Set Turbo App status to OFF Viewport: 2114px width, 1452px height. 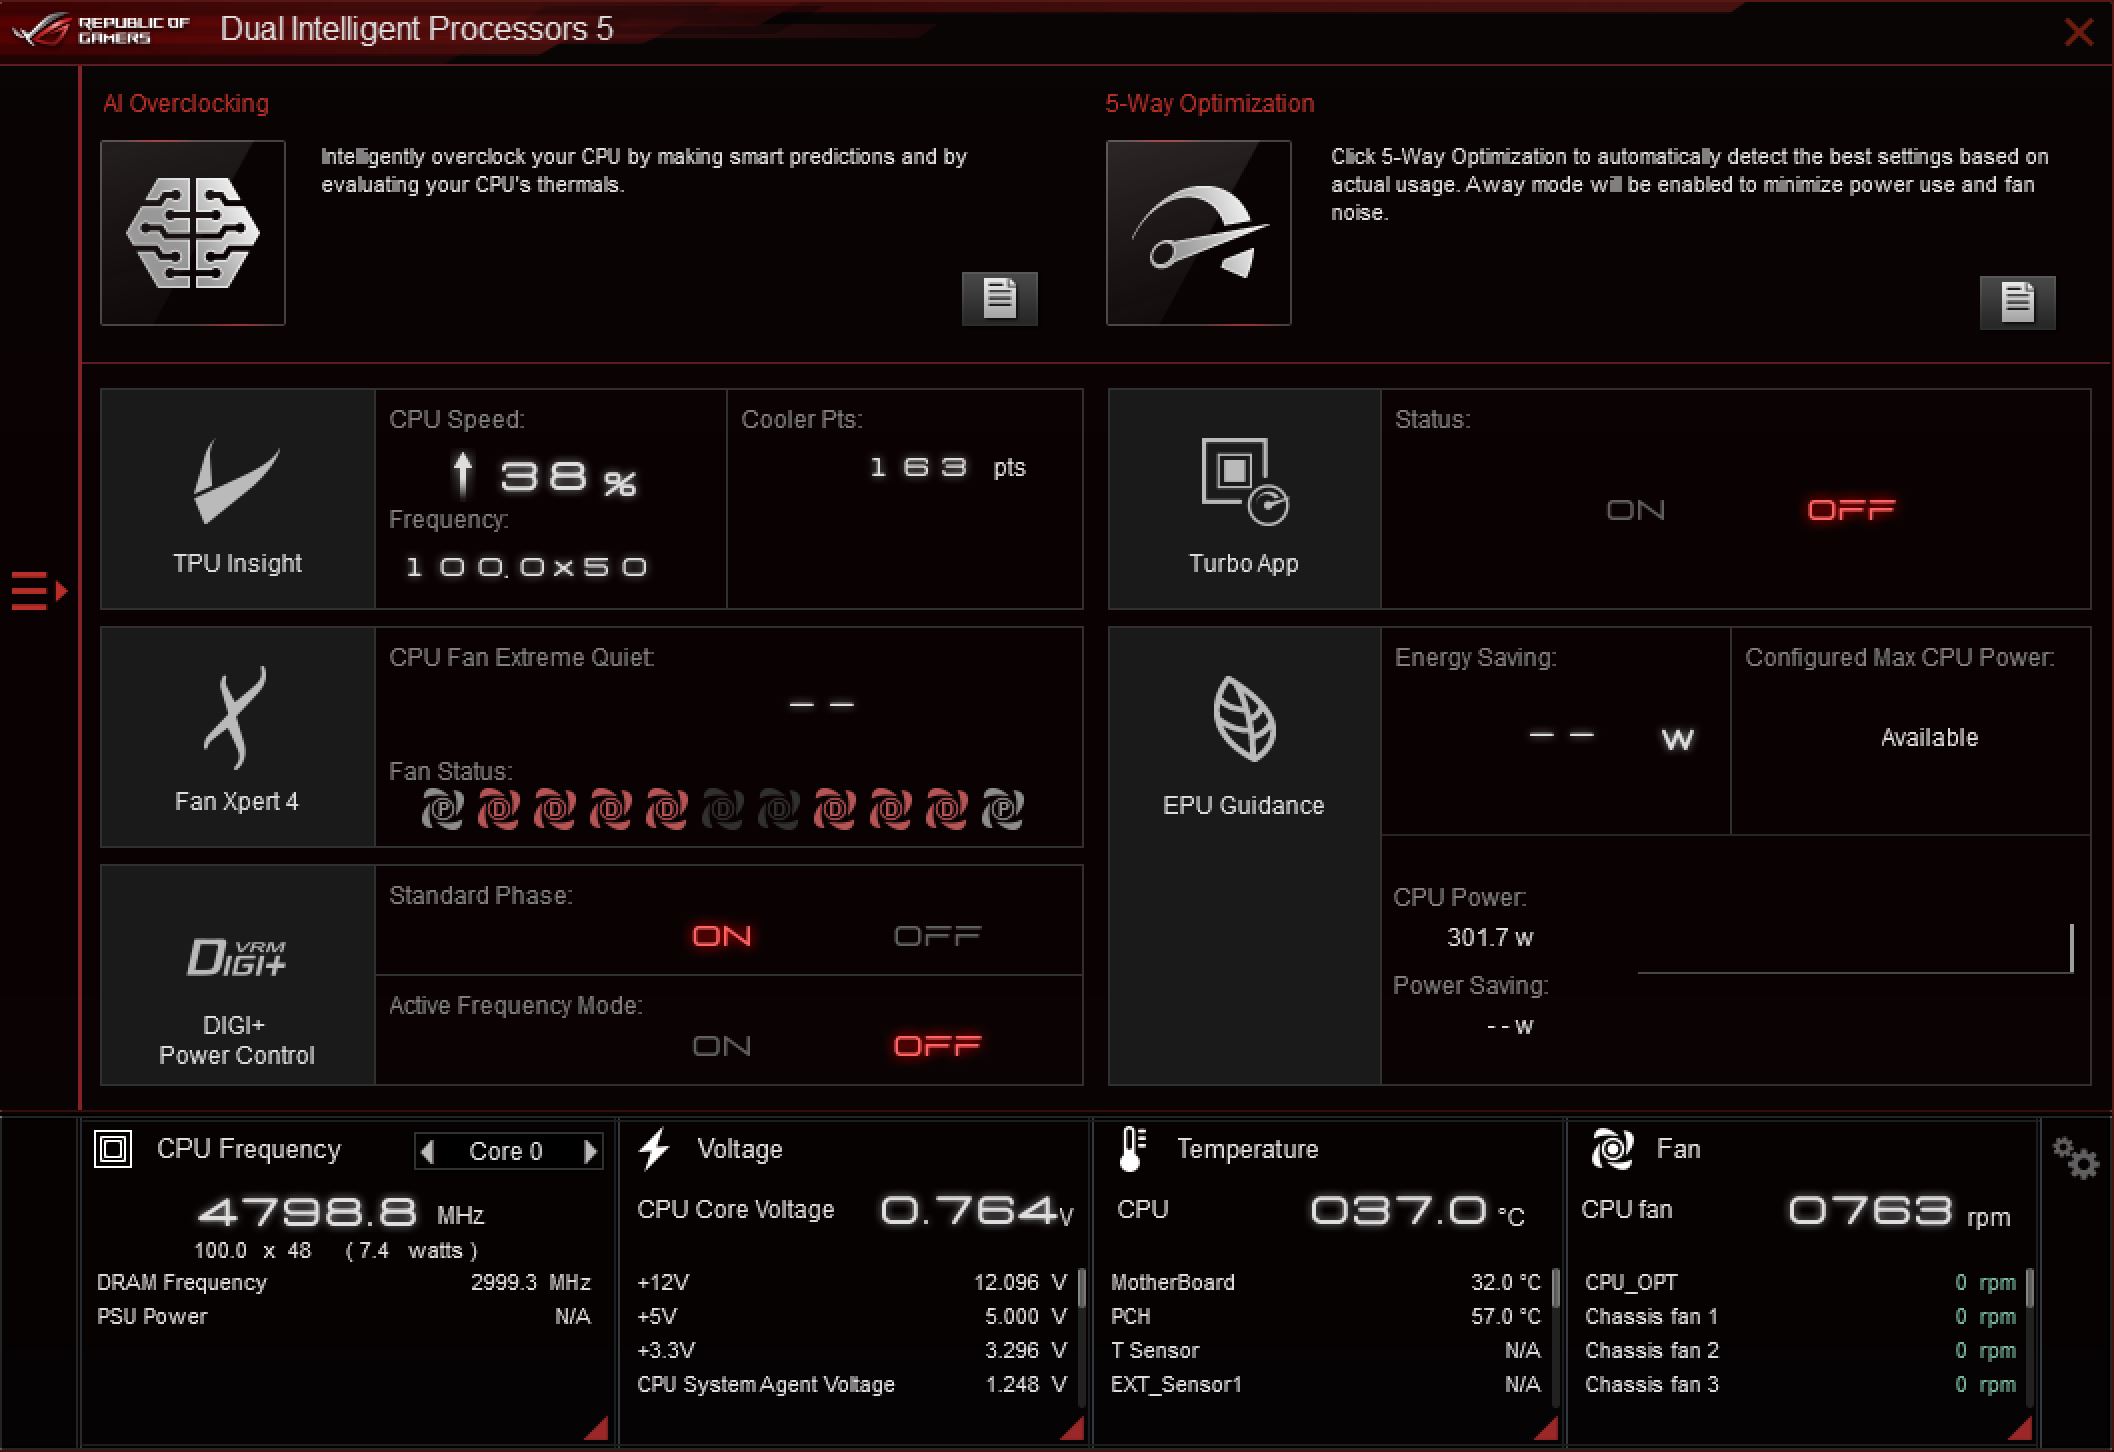(1851, 510)
